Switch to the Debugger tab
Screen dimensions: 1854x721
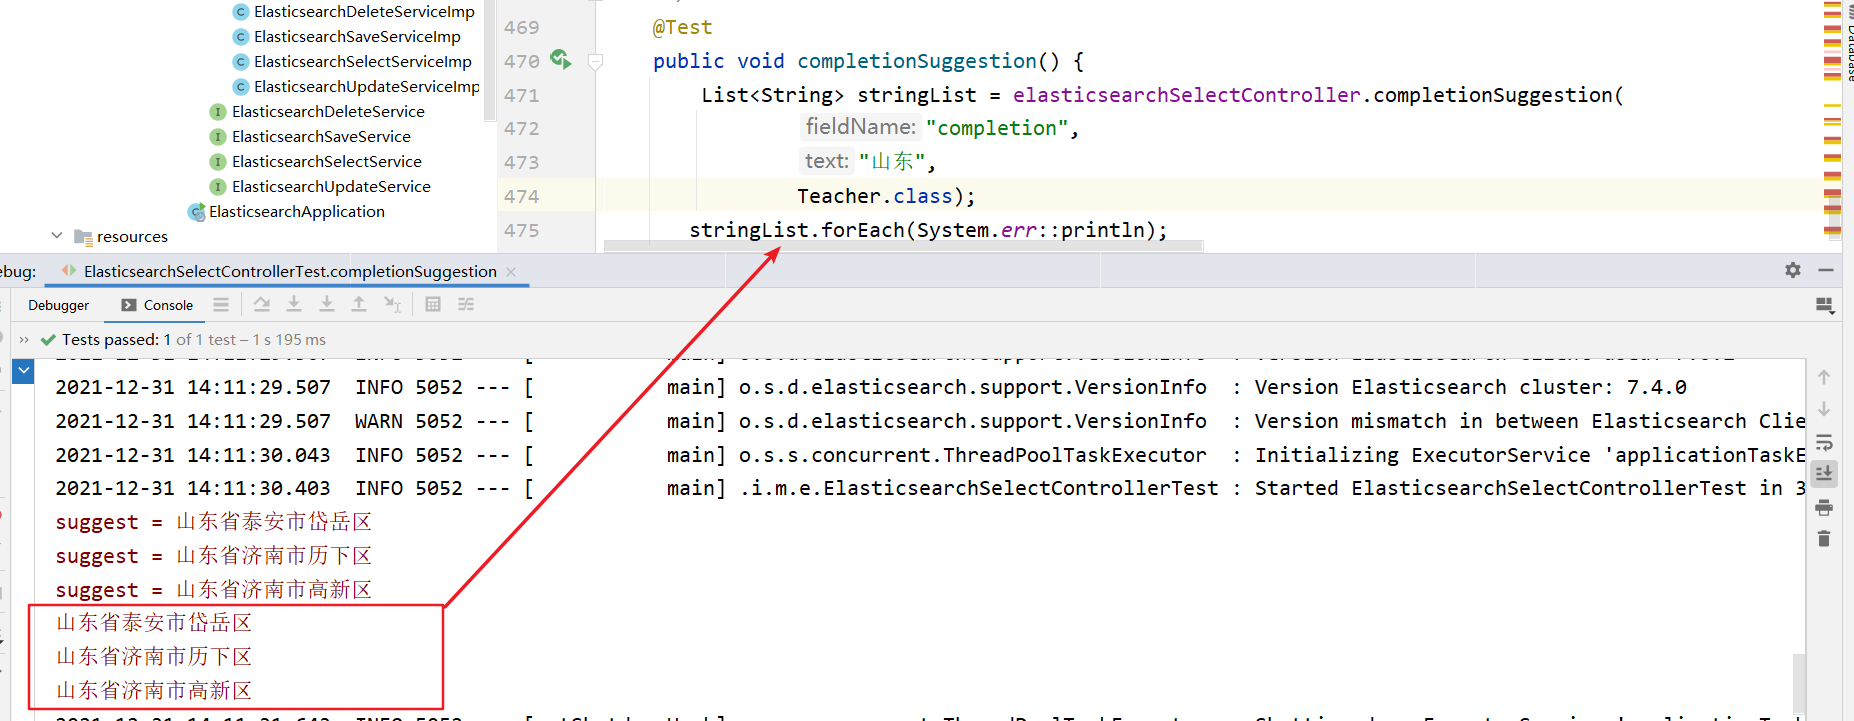pos(58,305)
